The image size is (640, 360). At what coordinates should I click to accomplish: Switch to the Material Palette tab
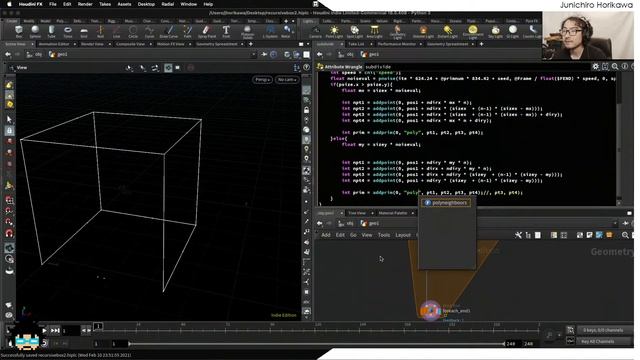click(x=393, y=213)
